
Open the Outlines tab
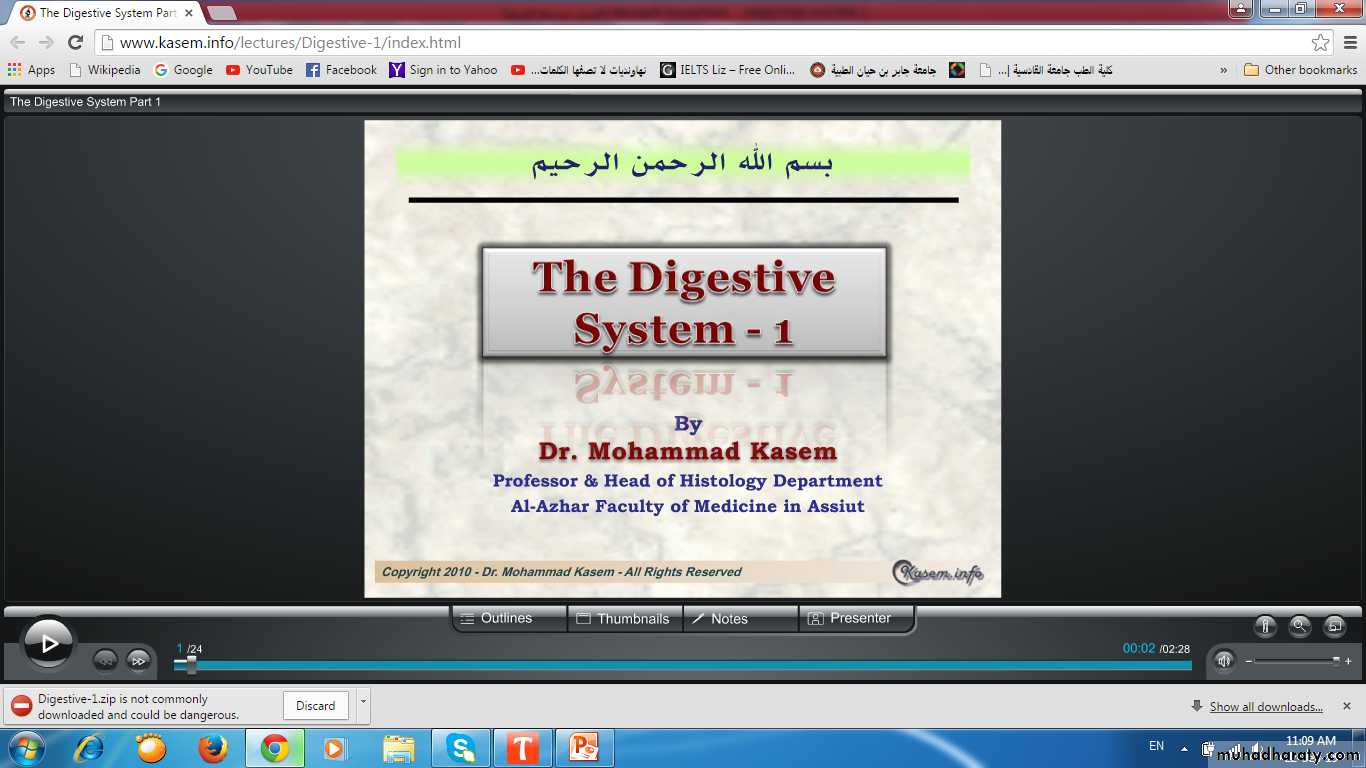(x=508, y=619)
